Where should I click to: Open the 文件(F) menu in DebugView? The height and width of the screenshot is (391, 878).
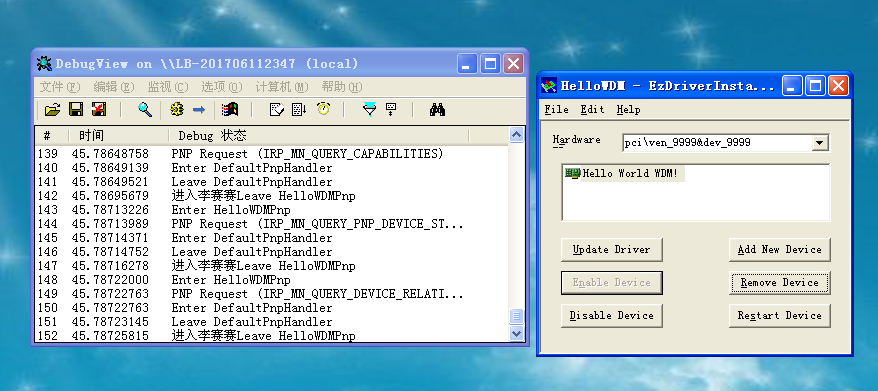[x=60, y=87]
